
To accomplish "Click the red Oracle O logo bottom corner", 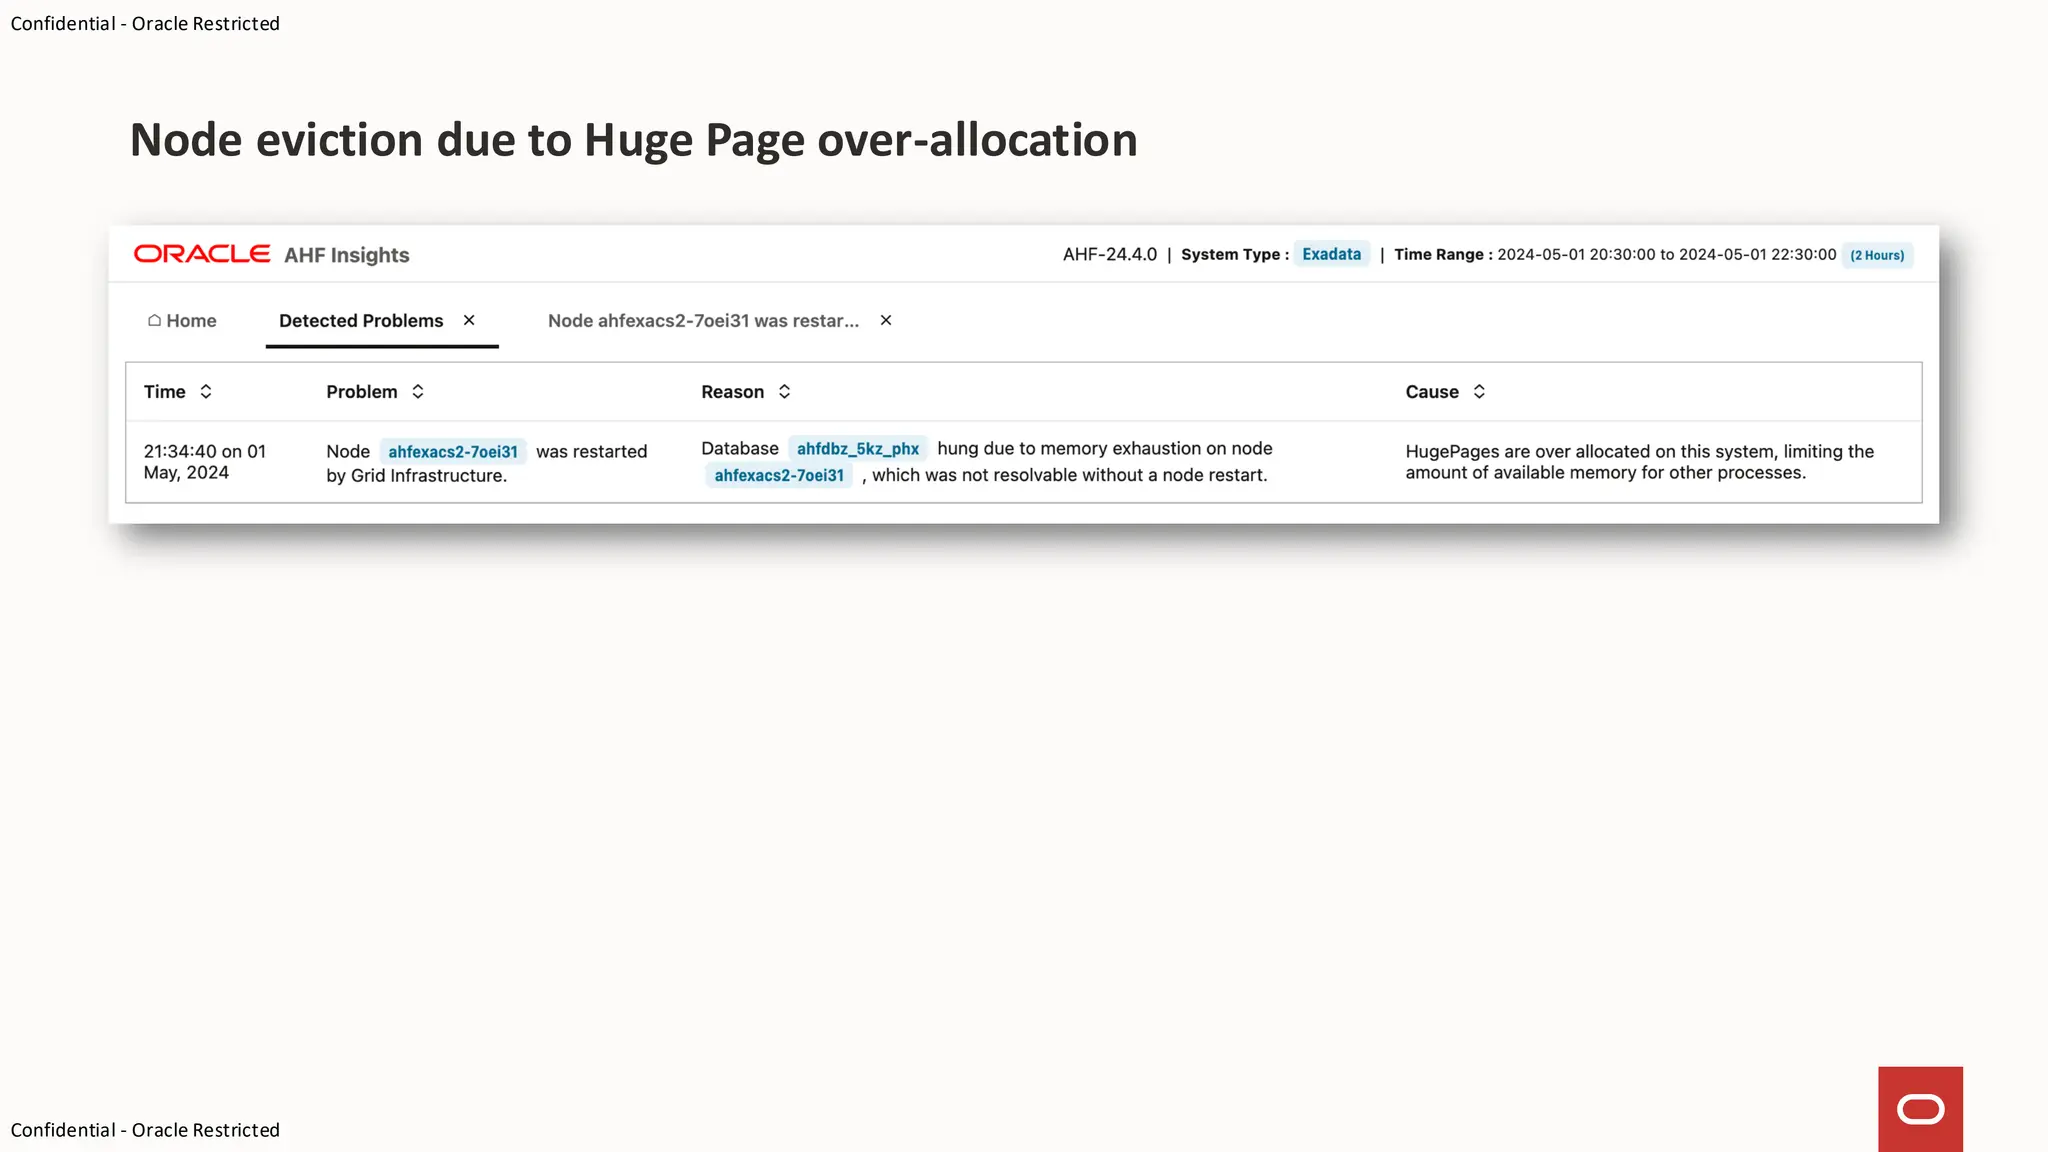I will [1920, 1109].
